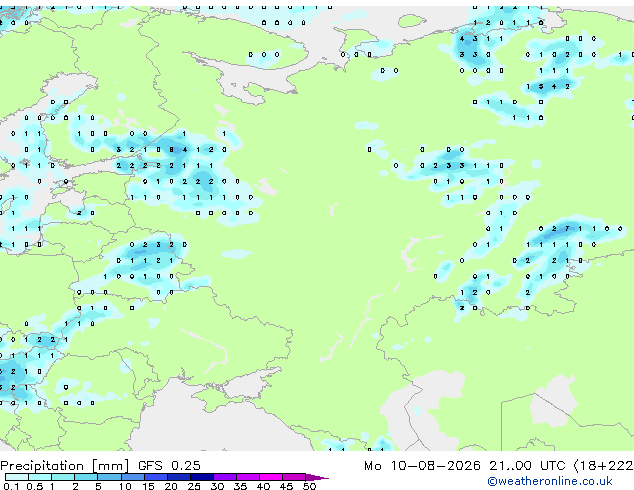Click the purple arrow at legend end

pos(317,477)
